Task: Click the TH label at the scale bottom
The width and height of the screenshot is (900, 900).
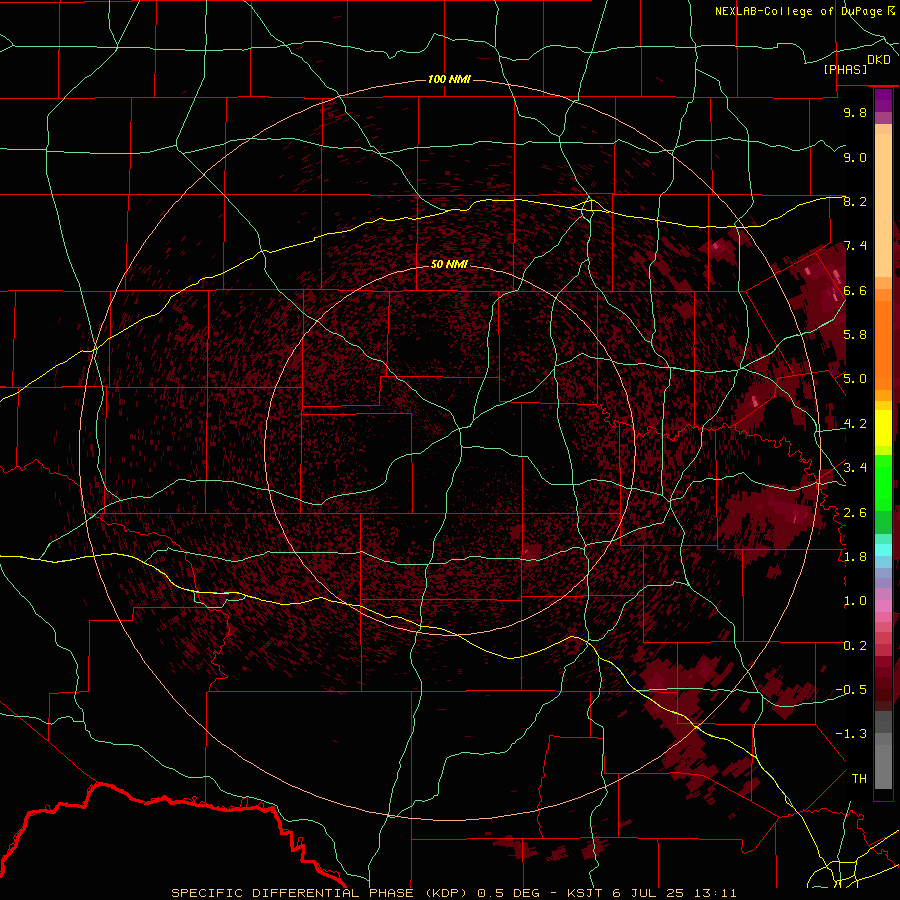Action: 859,779
